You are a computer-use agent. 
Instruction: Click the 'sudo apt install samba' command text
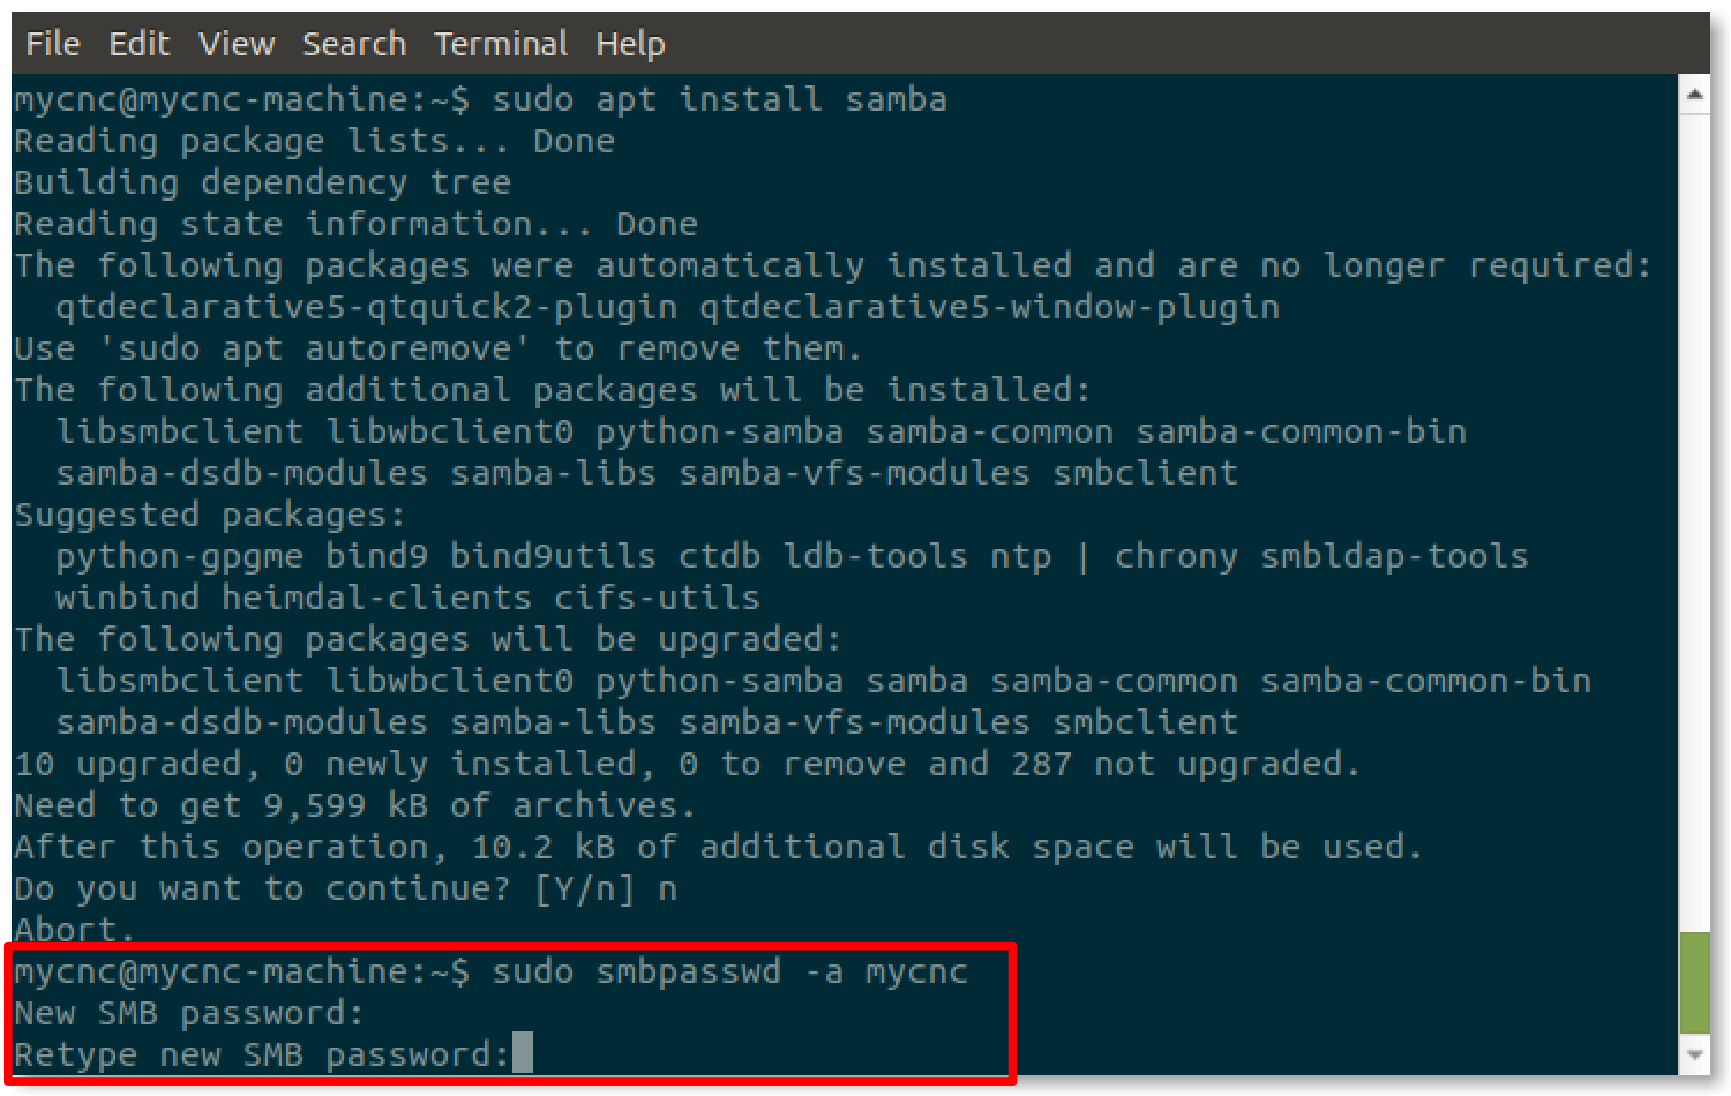pyautogui.click(x=718, y=100)
